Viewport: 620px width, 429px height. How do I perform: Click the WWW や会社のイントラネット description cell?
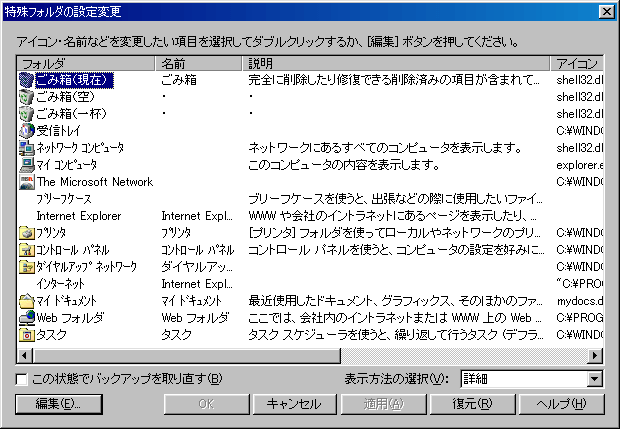393,216
